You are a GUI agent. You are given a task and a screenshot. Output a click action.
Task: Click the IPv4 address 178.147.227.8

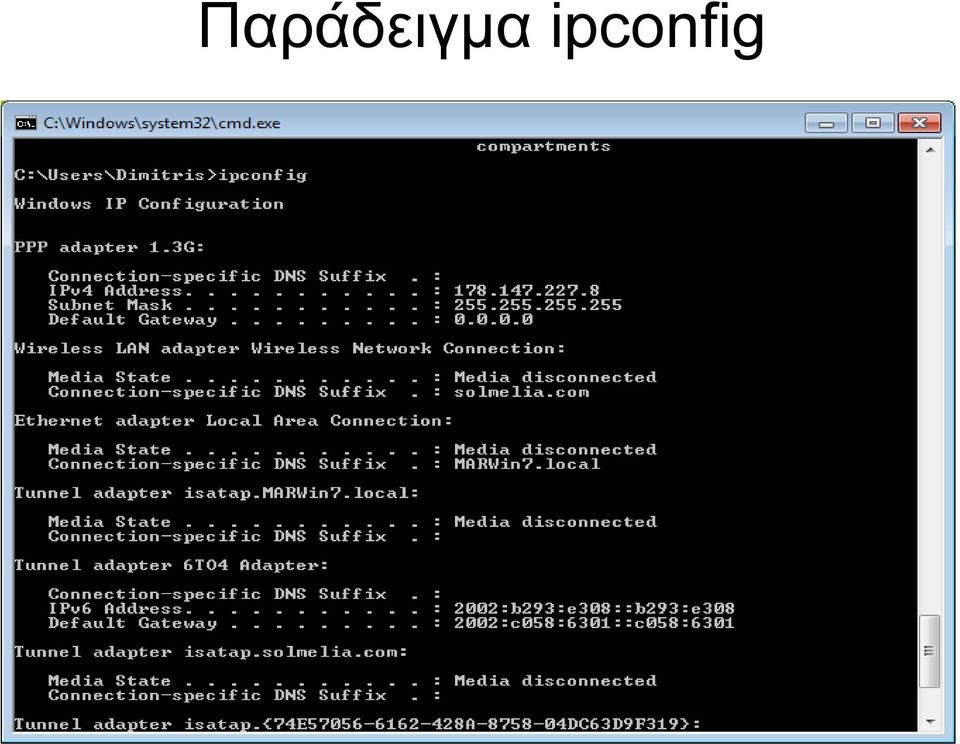click(x=526, y=290)
